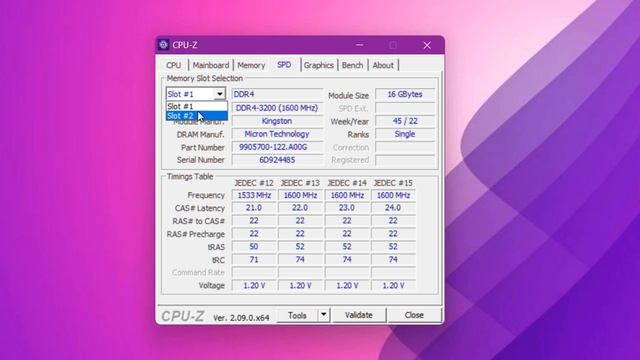The width and height of the screenshot is (640, 360).
Task: Click the empty SPD Ext. field
Action: click(x=405, y=108)
